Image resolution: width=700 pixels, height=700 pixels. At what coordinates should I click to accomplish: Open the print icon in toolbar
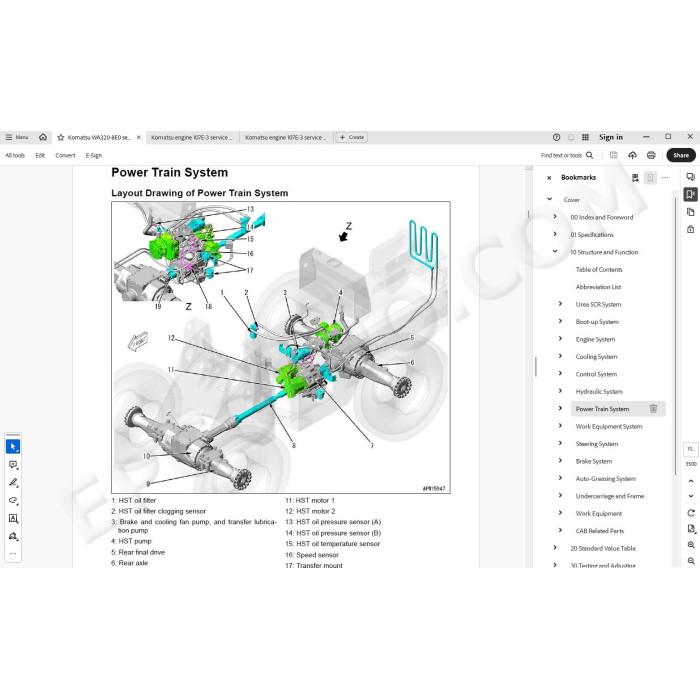click(x=651, y=155)
